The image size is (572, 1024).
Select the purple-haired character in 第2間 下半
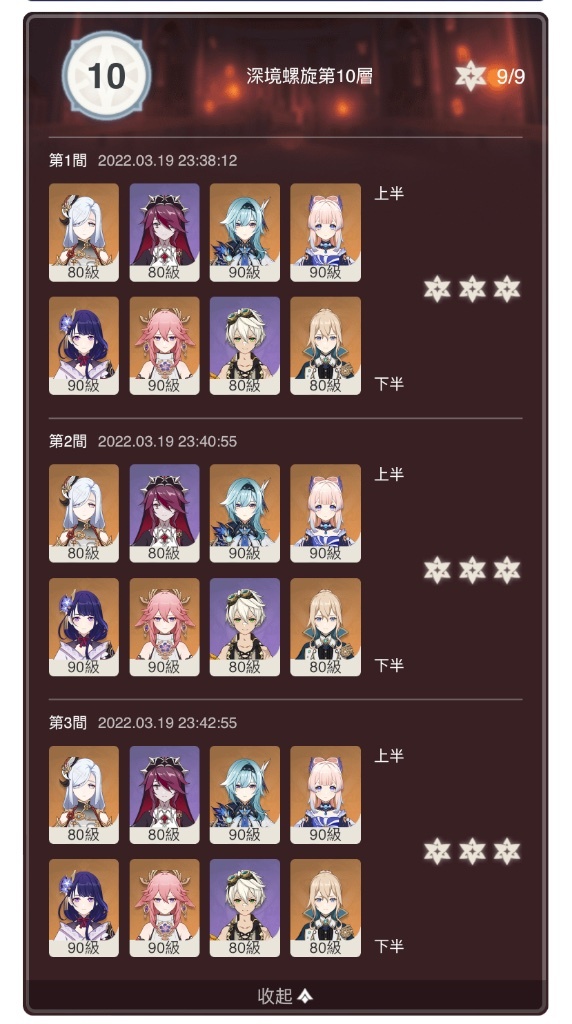[84, 627]
